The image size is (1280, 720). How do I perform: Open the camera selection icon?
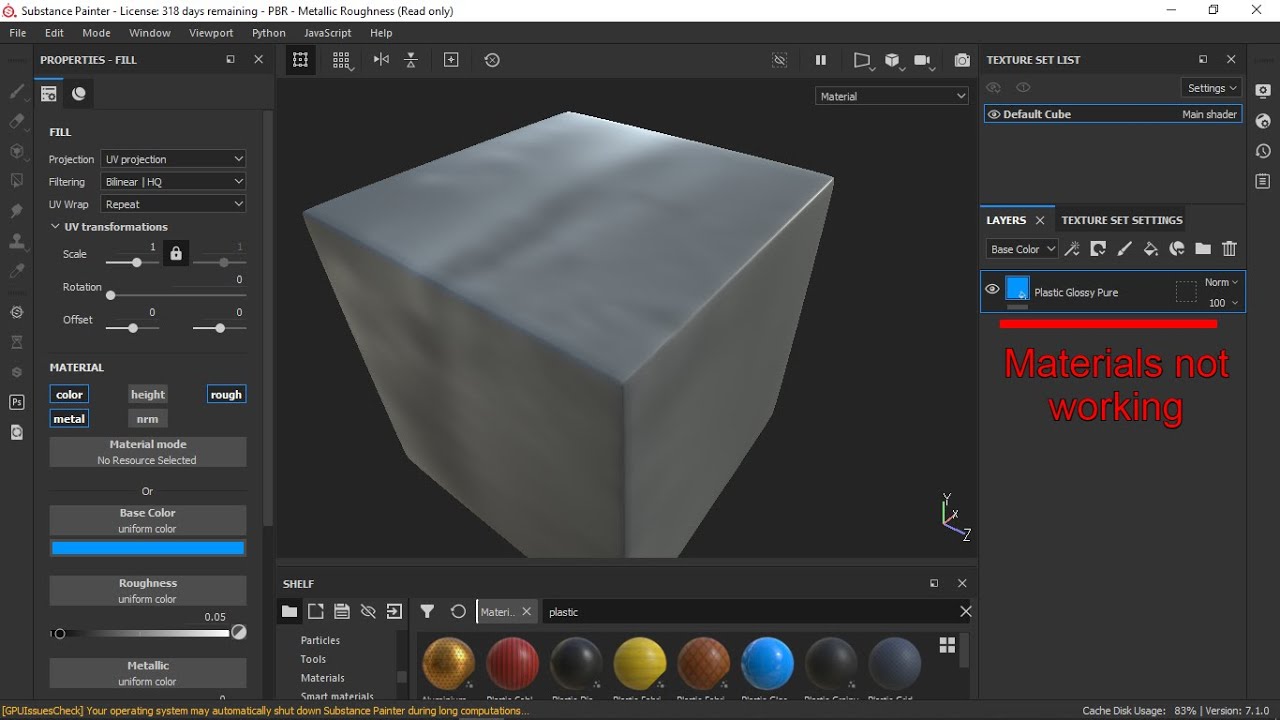click(x=923, y=60)
